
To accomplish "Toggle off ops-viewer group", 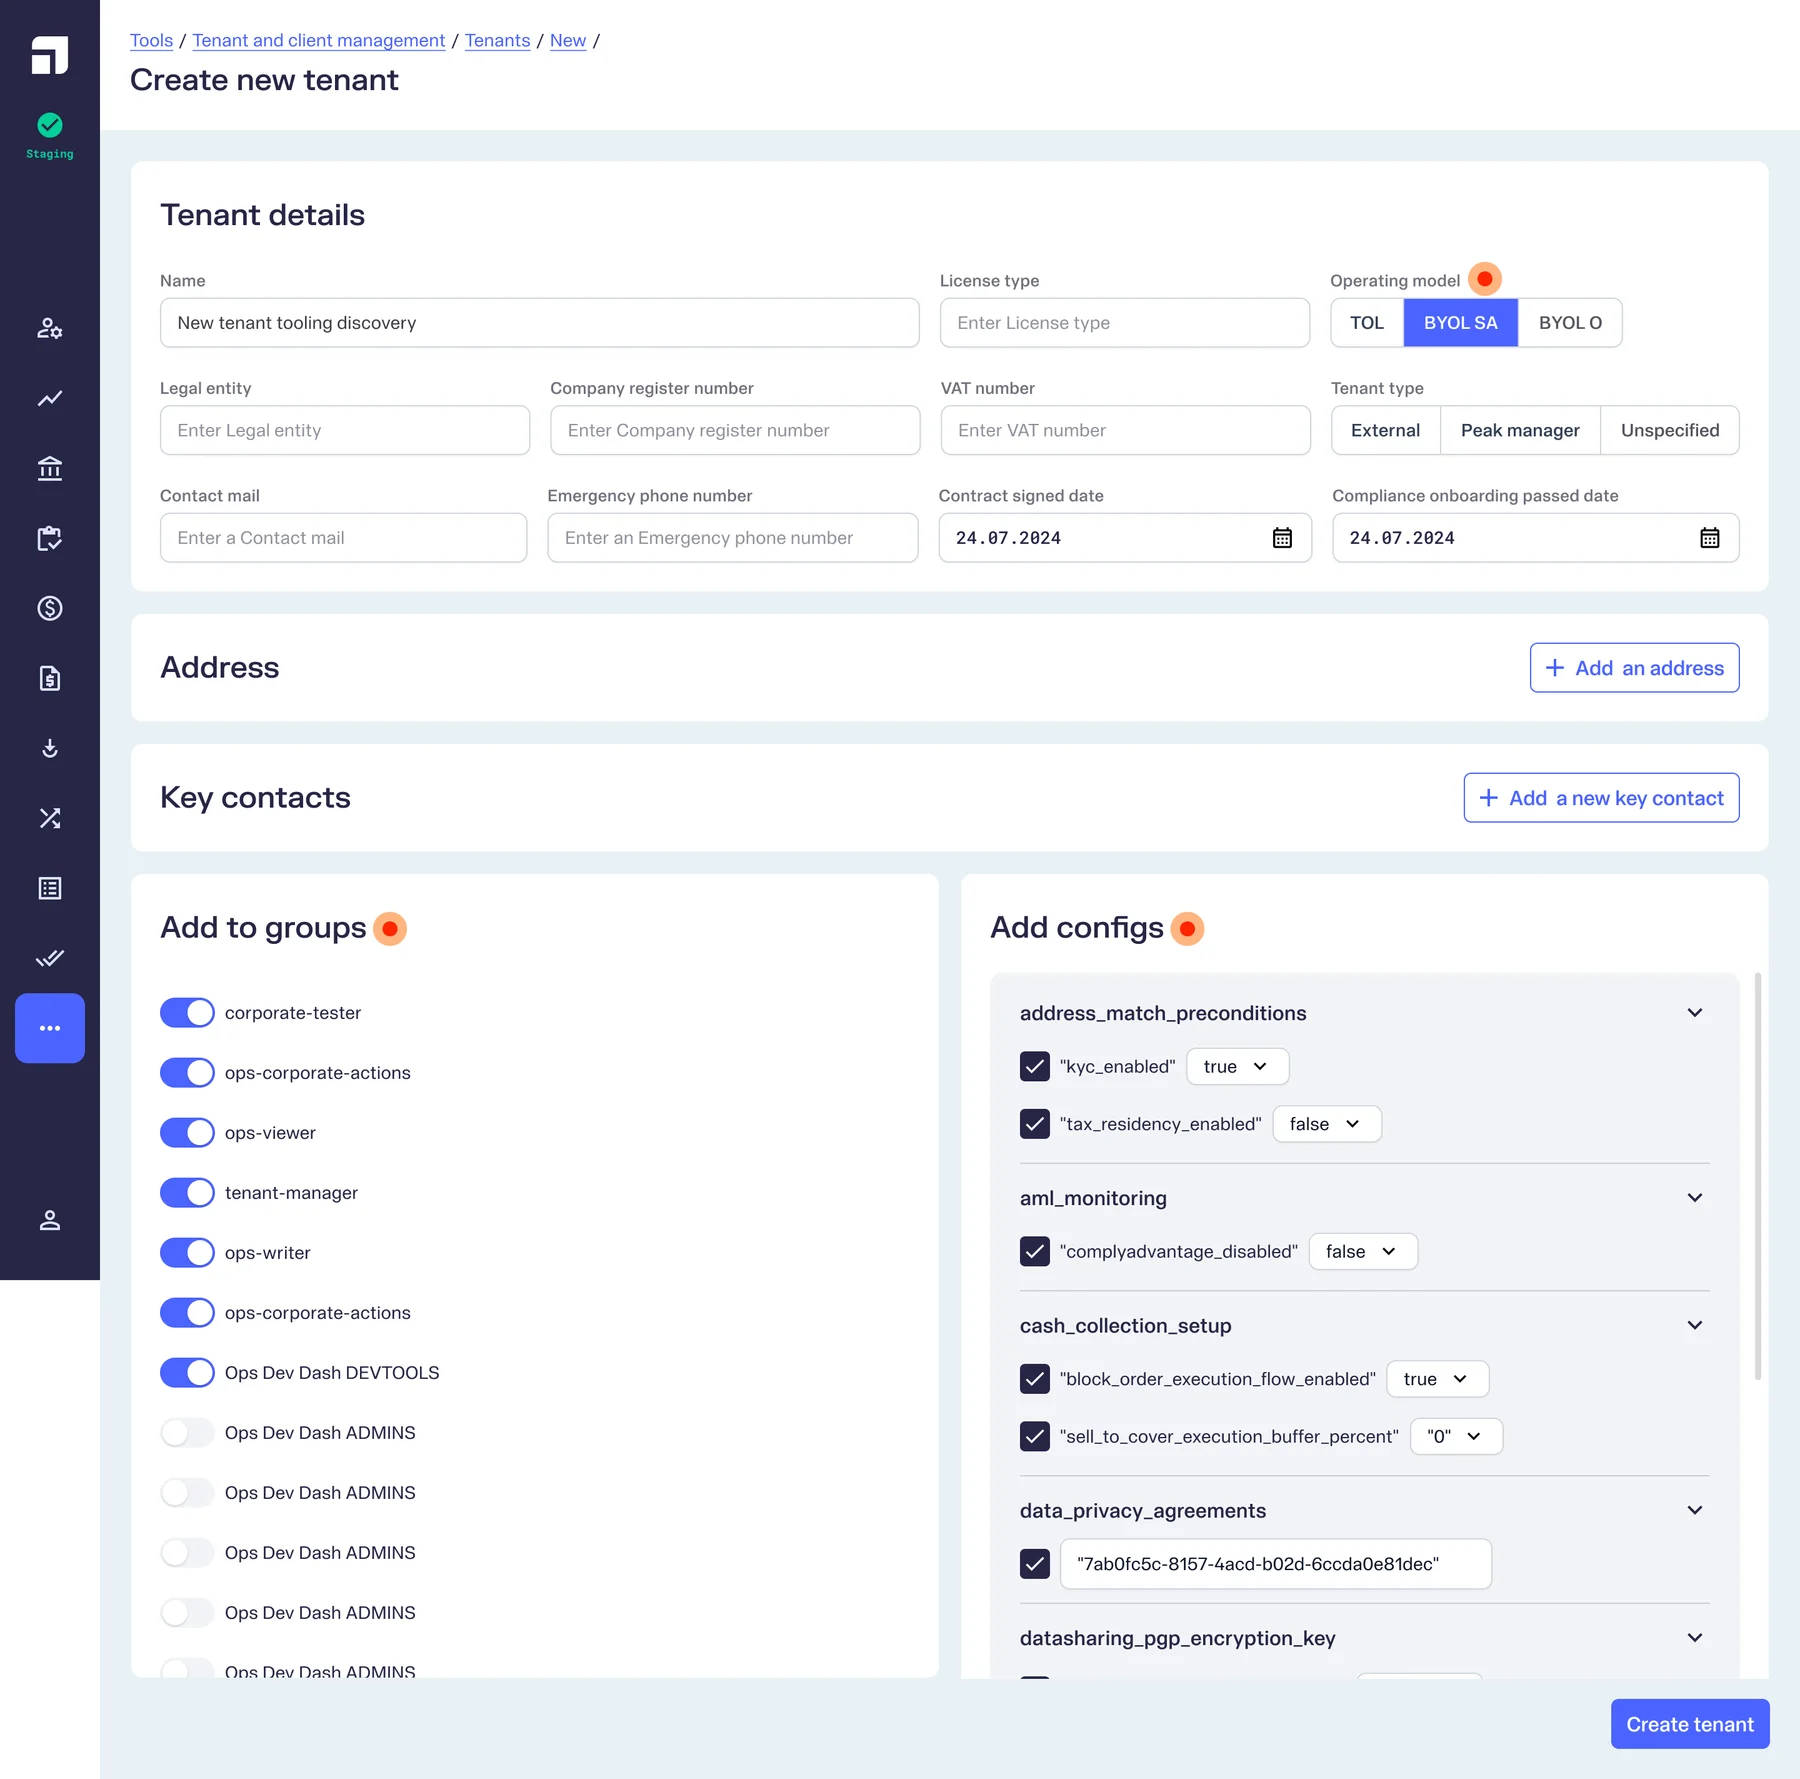I will [x=187, y=1132].
